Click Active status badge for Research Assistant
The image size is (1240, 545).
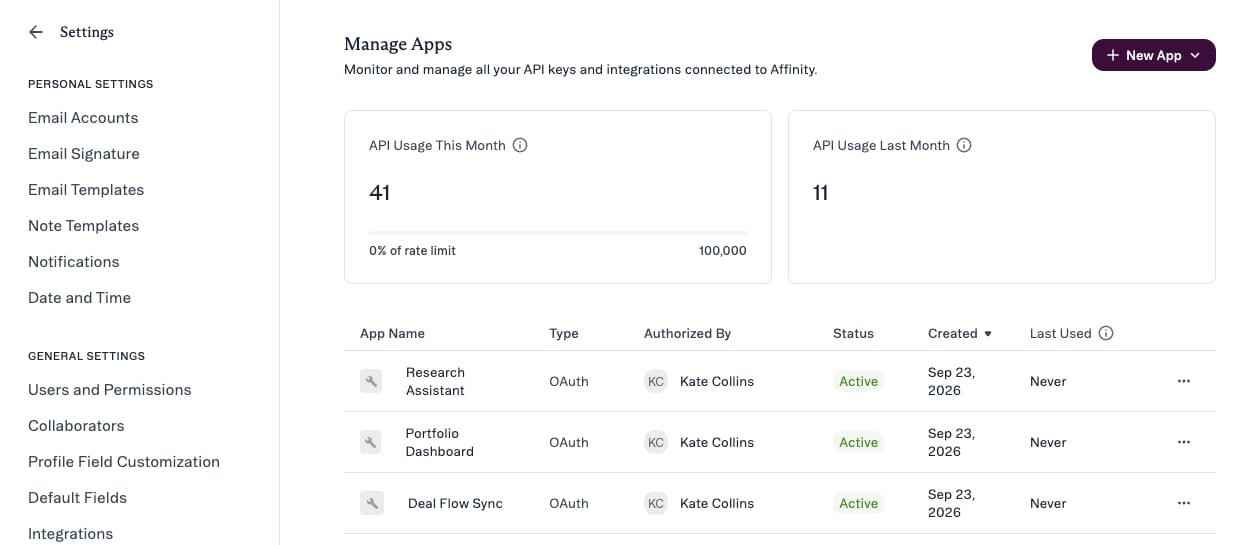858,381
